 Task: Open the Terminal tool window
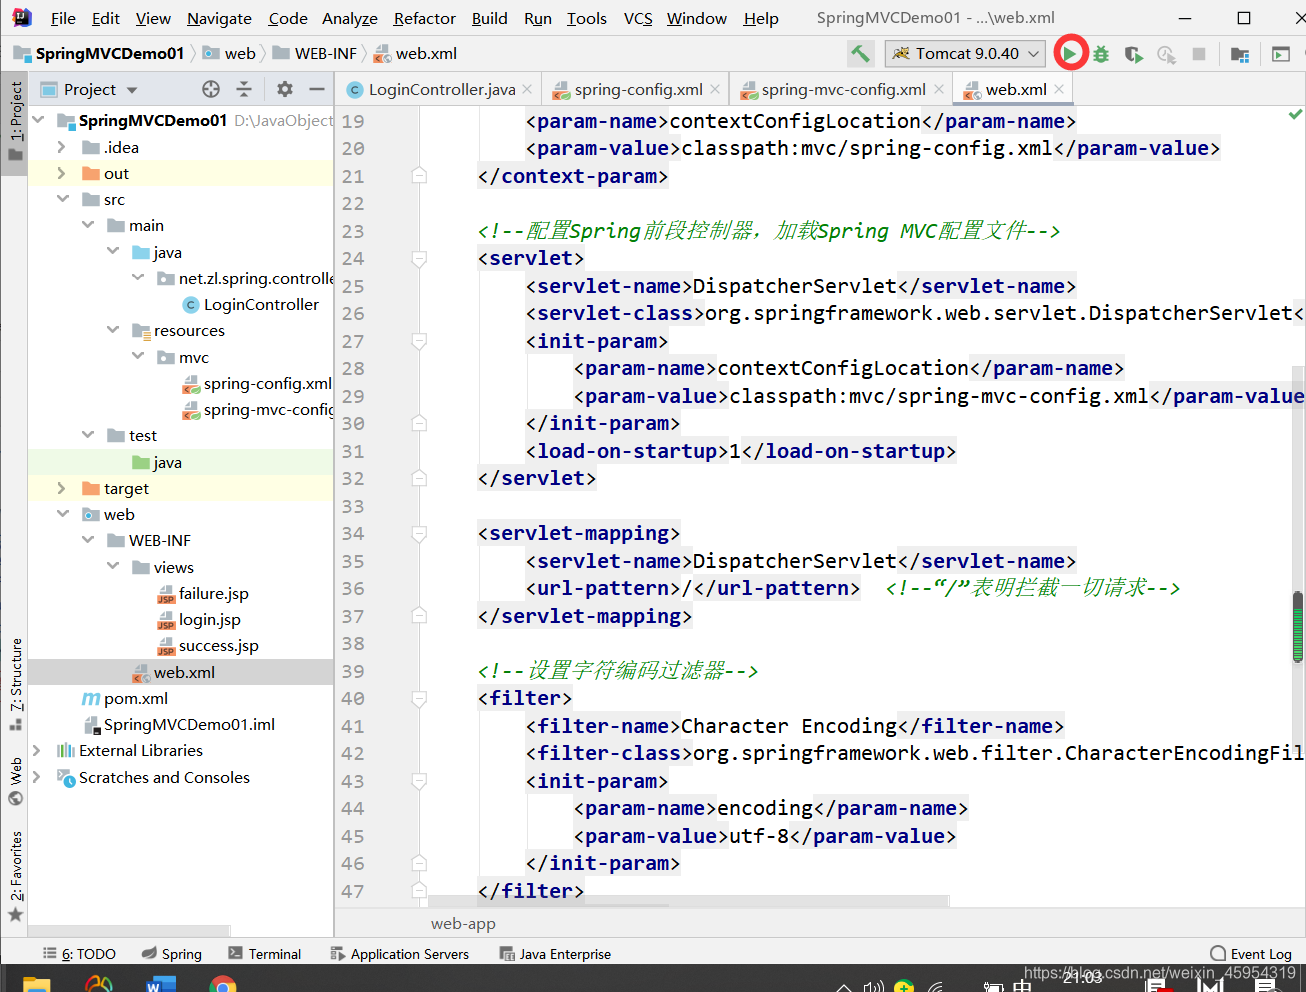(x=265, y=954)
